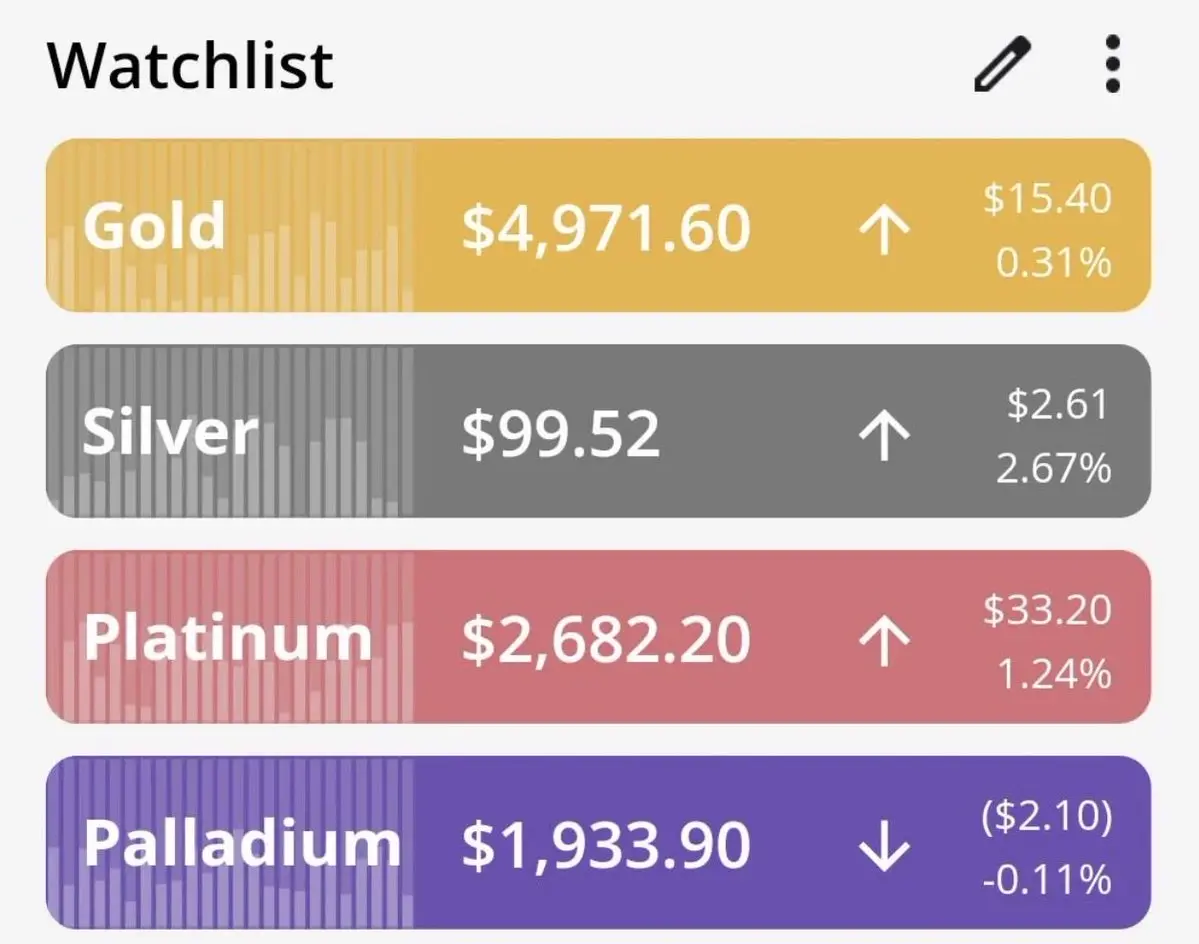The image size is (1199, 944).
Task: Tap the Palladium price $1,933.90
Action: 605,846
